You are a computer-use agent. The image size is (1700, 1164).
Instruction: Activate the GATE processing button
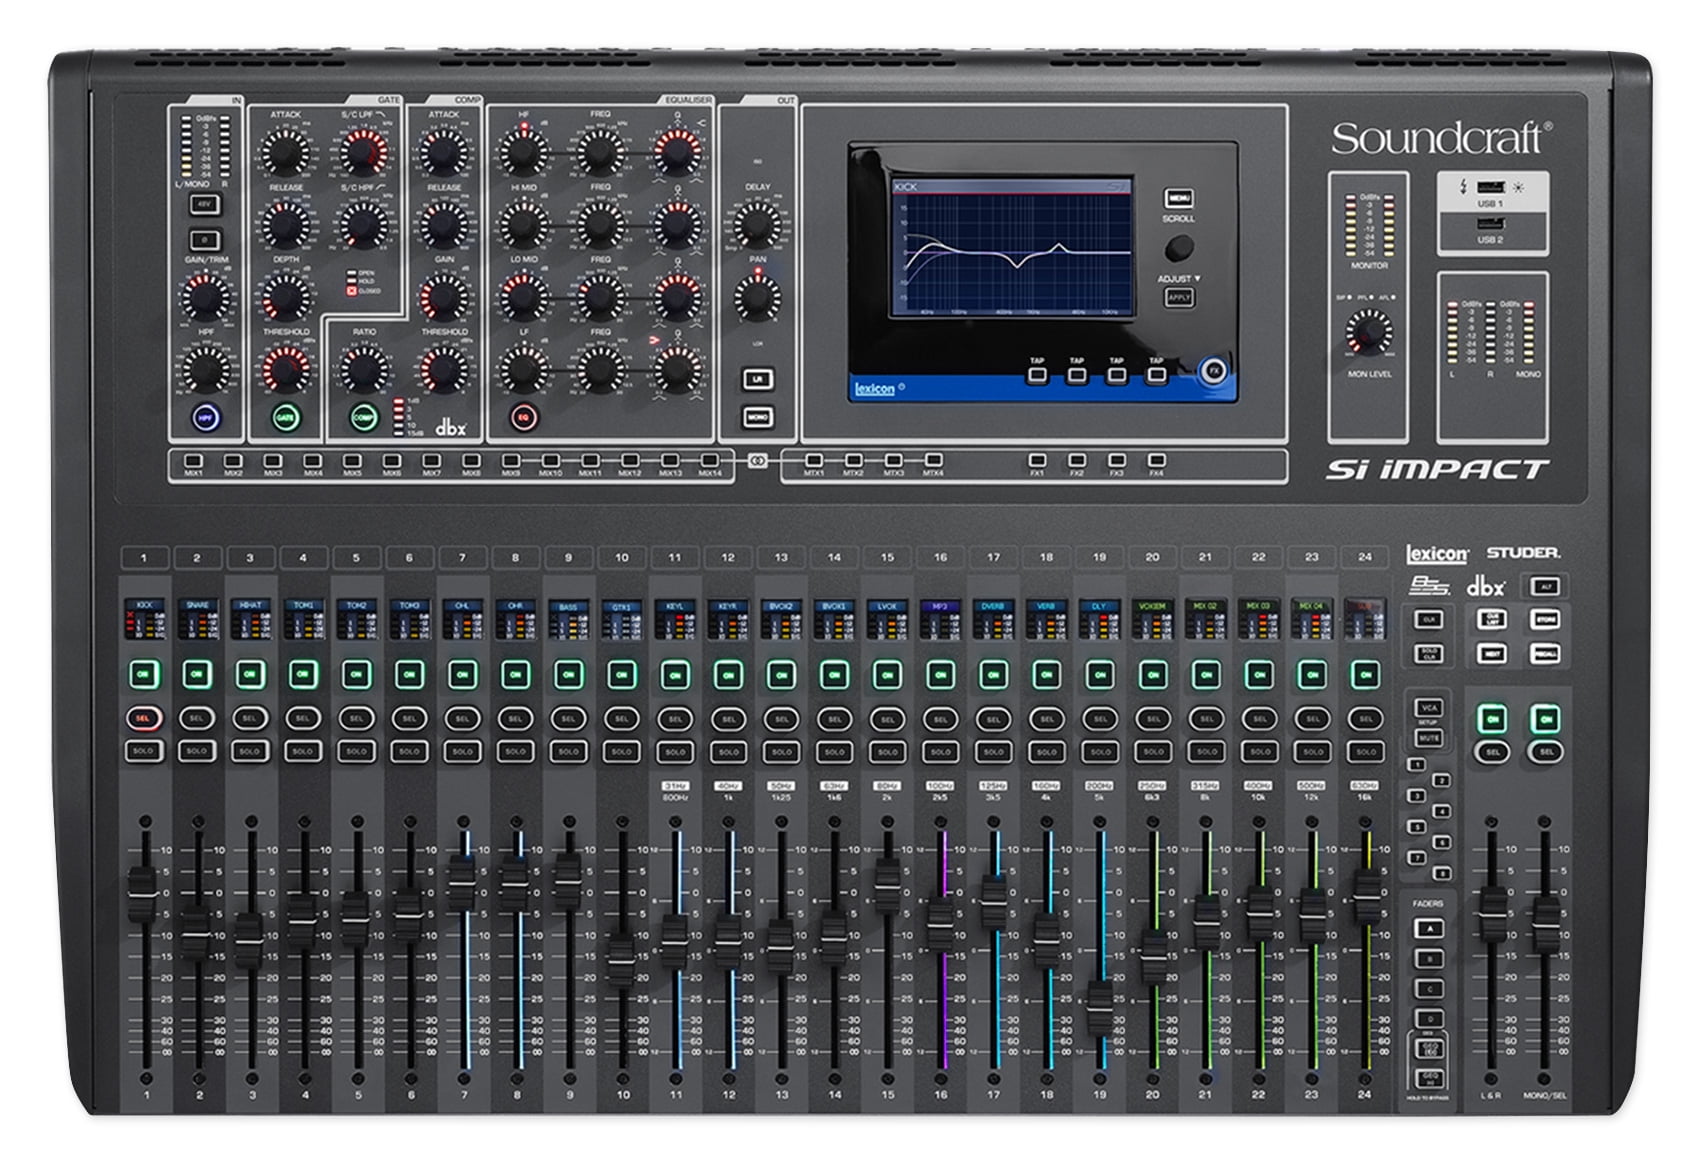click(285, 418)
